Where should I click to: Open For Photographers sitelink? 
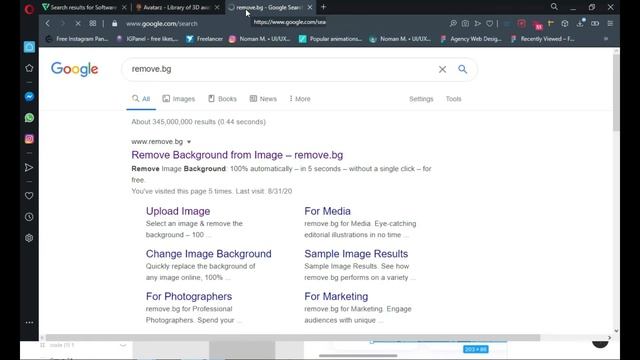point(189,296)
